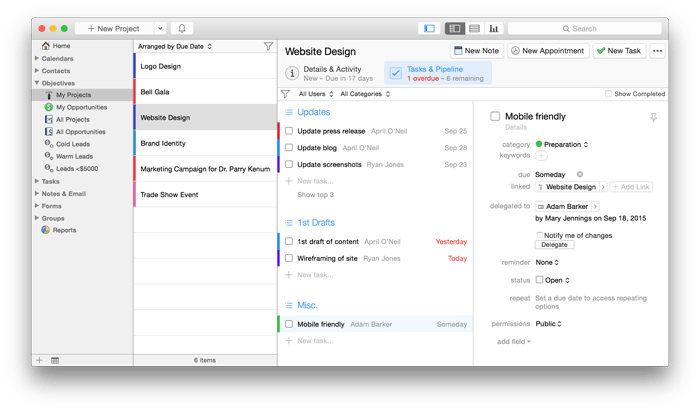Click the green Preparation category dot
This screenshot has height=411, width=700.
click(x=539, y=144)
